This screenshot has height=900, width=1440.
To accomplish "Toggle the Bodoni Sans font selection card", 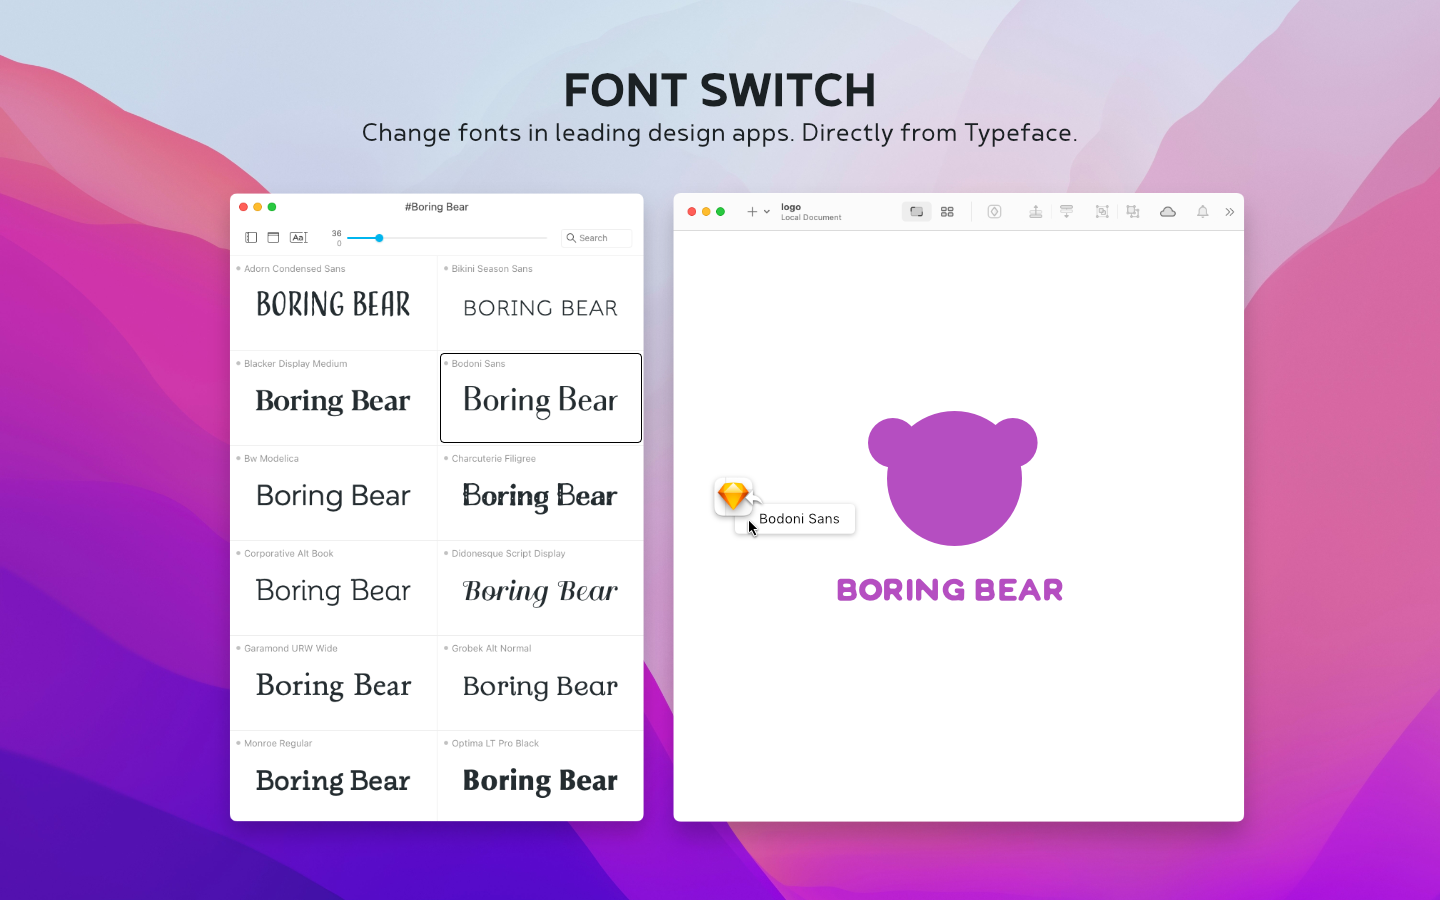I will point(540,398).
